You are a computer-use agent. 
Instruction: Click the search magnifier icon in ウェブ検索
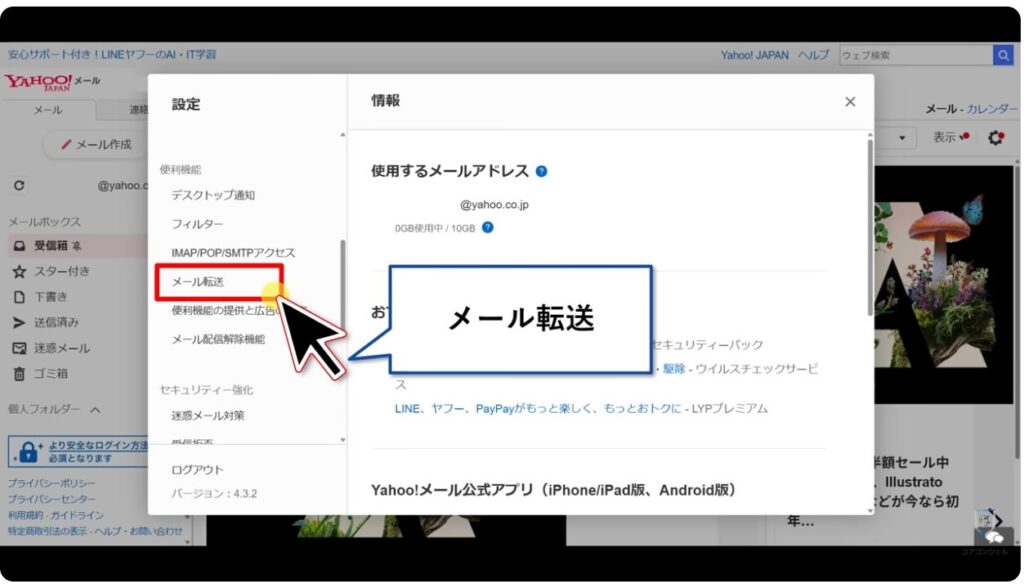(x=1004, y=55)
